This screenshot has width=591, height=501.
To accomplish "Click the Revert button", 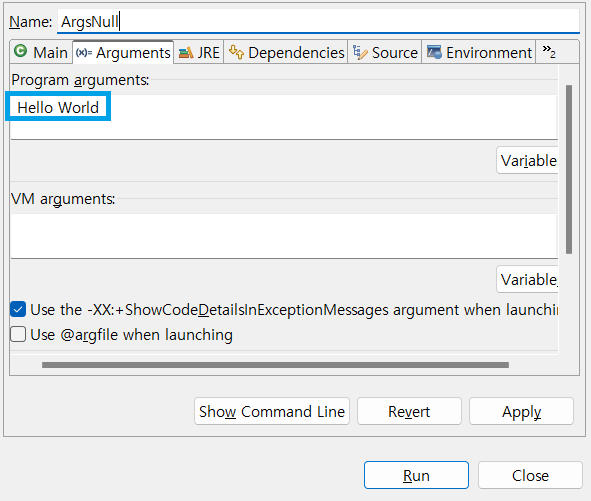I will [409, 411].
